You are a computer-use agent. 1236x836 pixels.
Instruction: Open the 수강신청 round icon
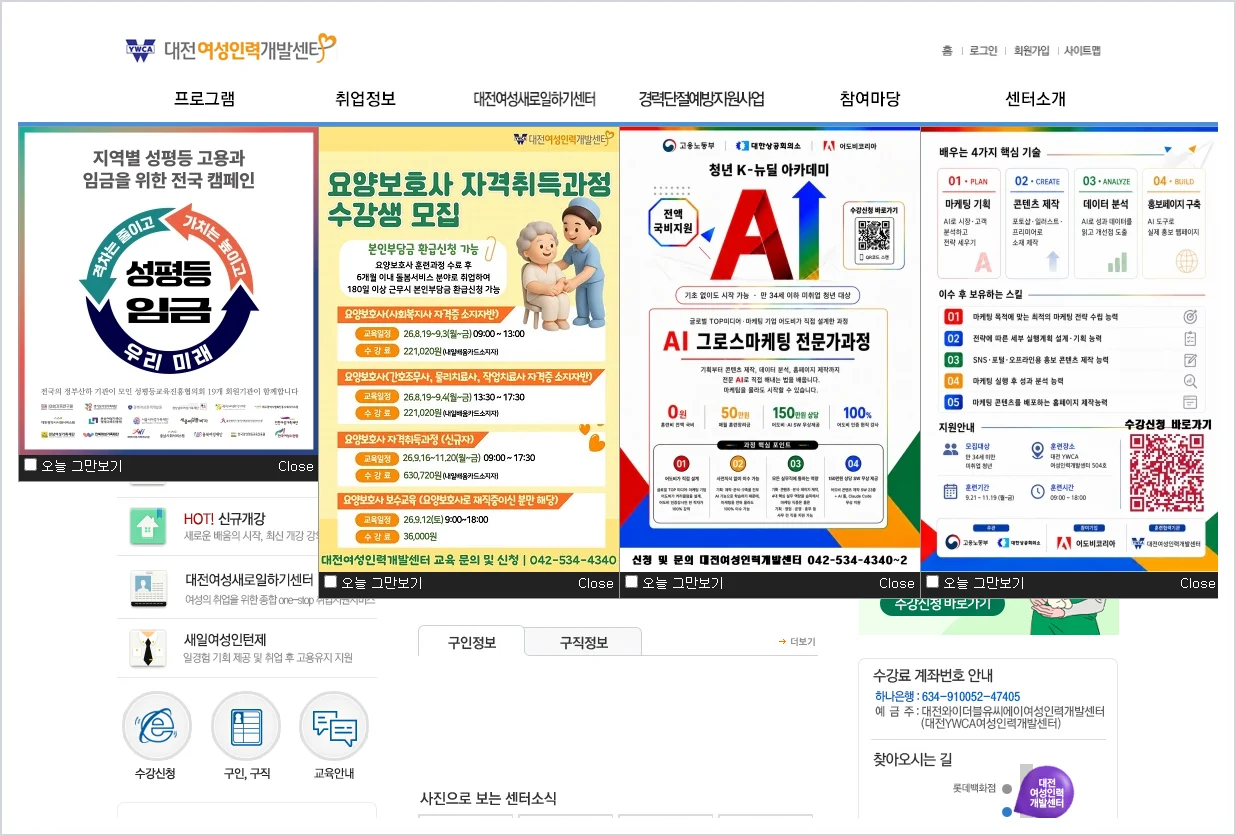[x=156, y=726]
